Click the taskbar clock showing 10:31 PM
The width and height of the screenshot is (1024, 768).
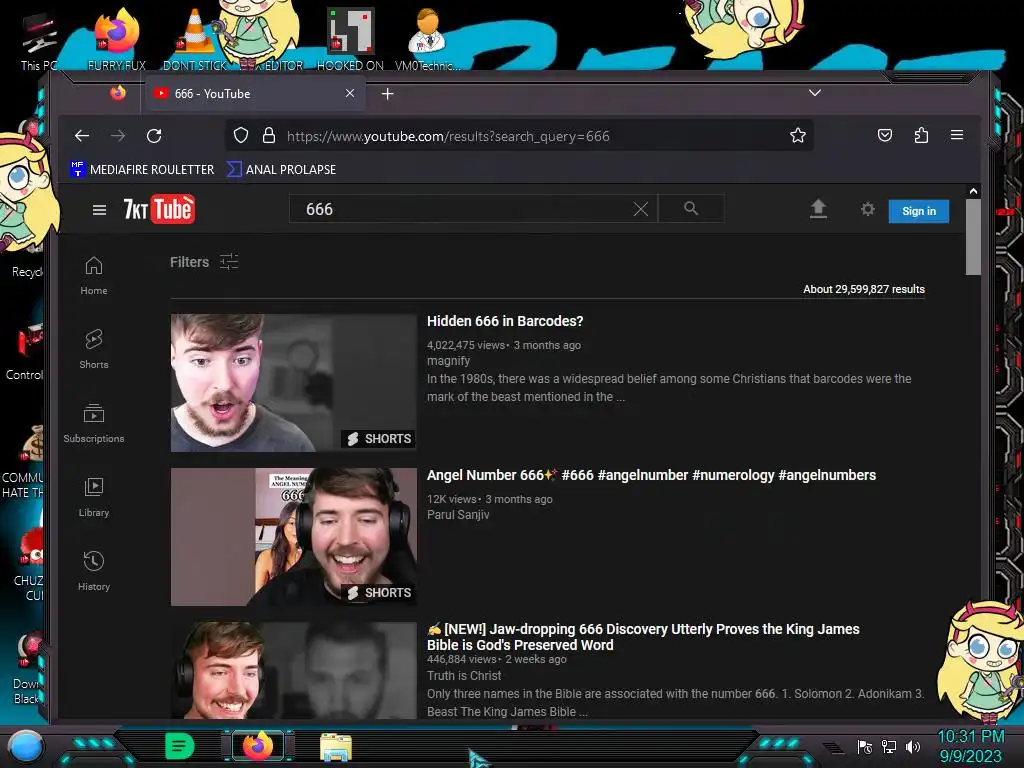(970, 746)
